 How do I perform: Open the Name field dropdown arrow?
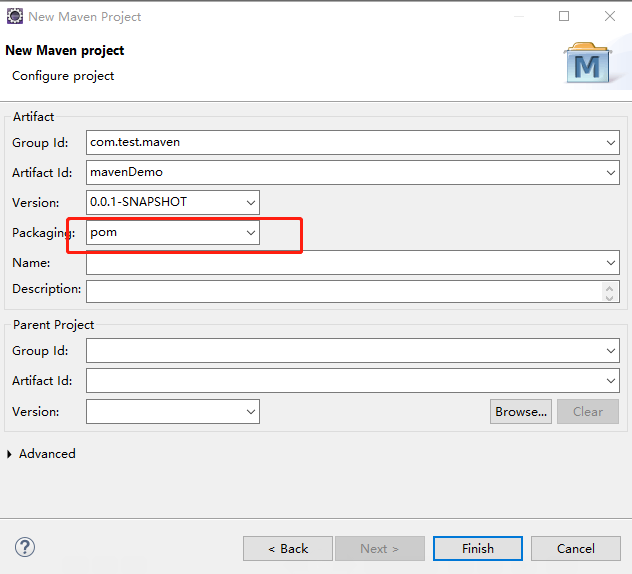pos(611,263)
